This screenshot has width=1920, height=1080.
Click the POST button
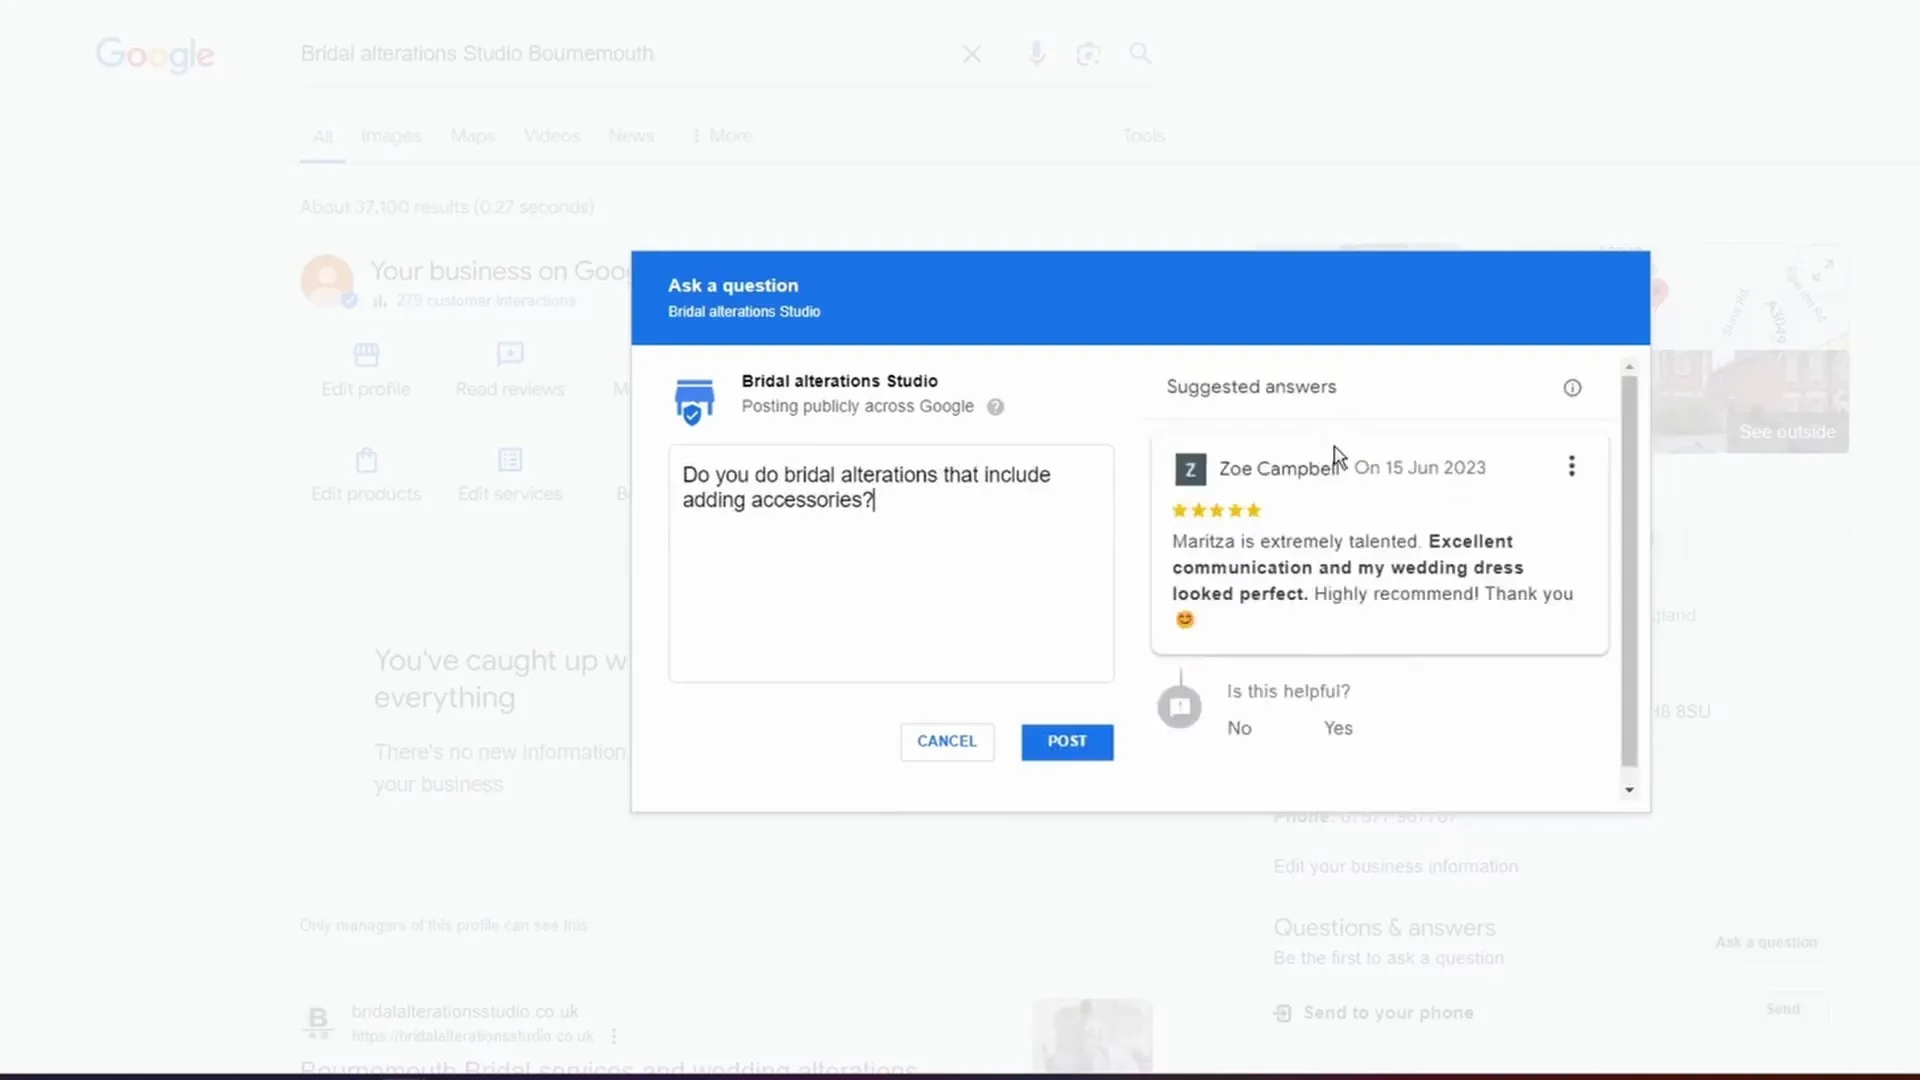[x=1067, y=741]
